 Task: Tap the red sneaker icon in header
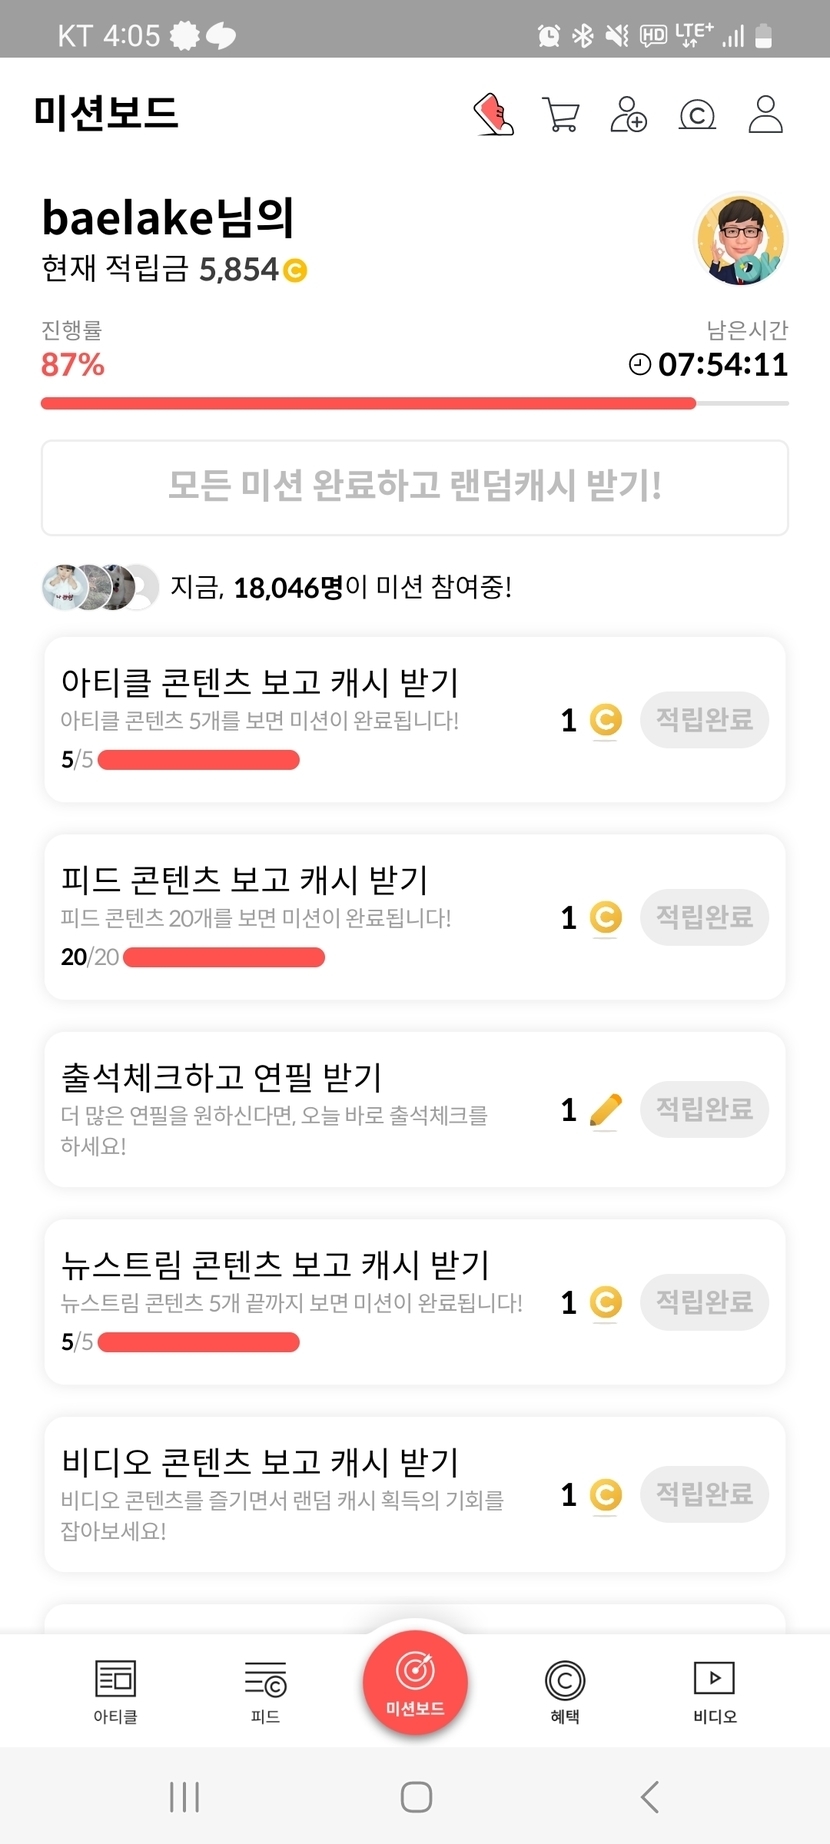pyautogui.click(x=493, y=114)
